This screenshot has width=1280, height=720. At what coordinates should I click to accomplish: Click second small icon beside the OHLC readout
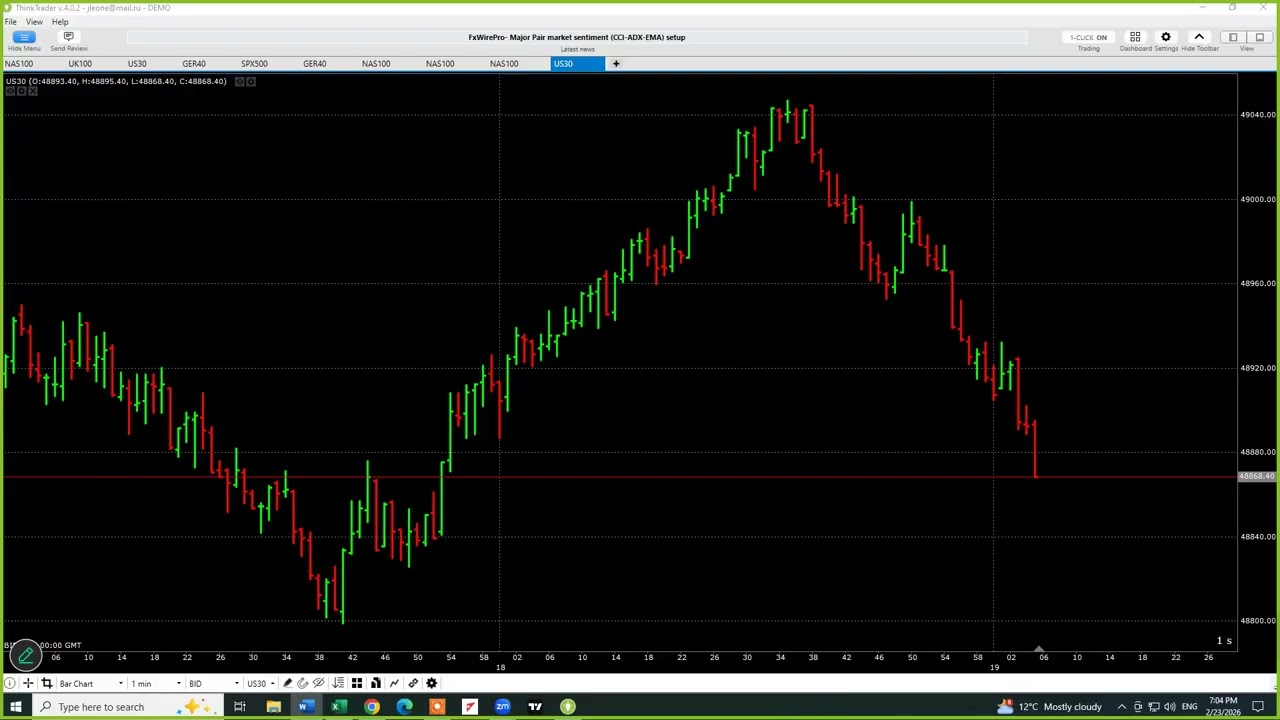[x=251, y=81]
